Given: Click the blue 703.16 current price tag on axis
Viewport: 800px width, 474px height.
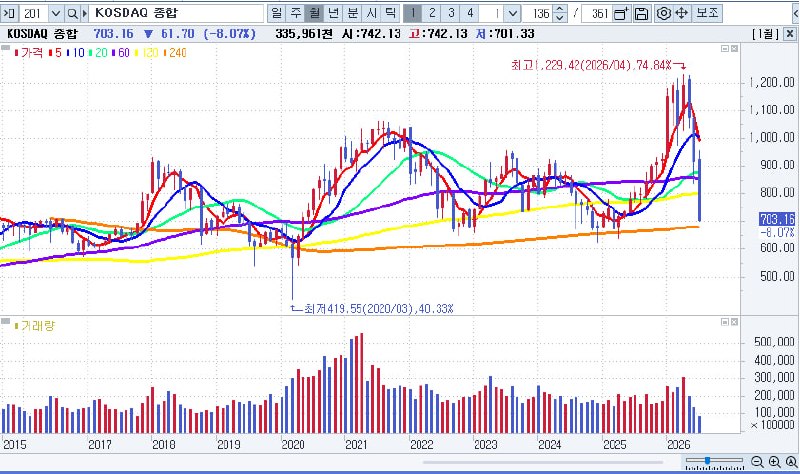Looking at the screenshot, I should click(777, 219).
